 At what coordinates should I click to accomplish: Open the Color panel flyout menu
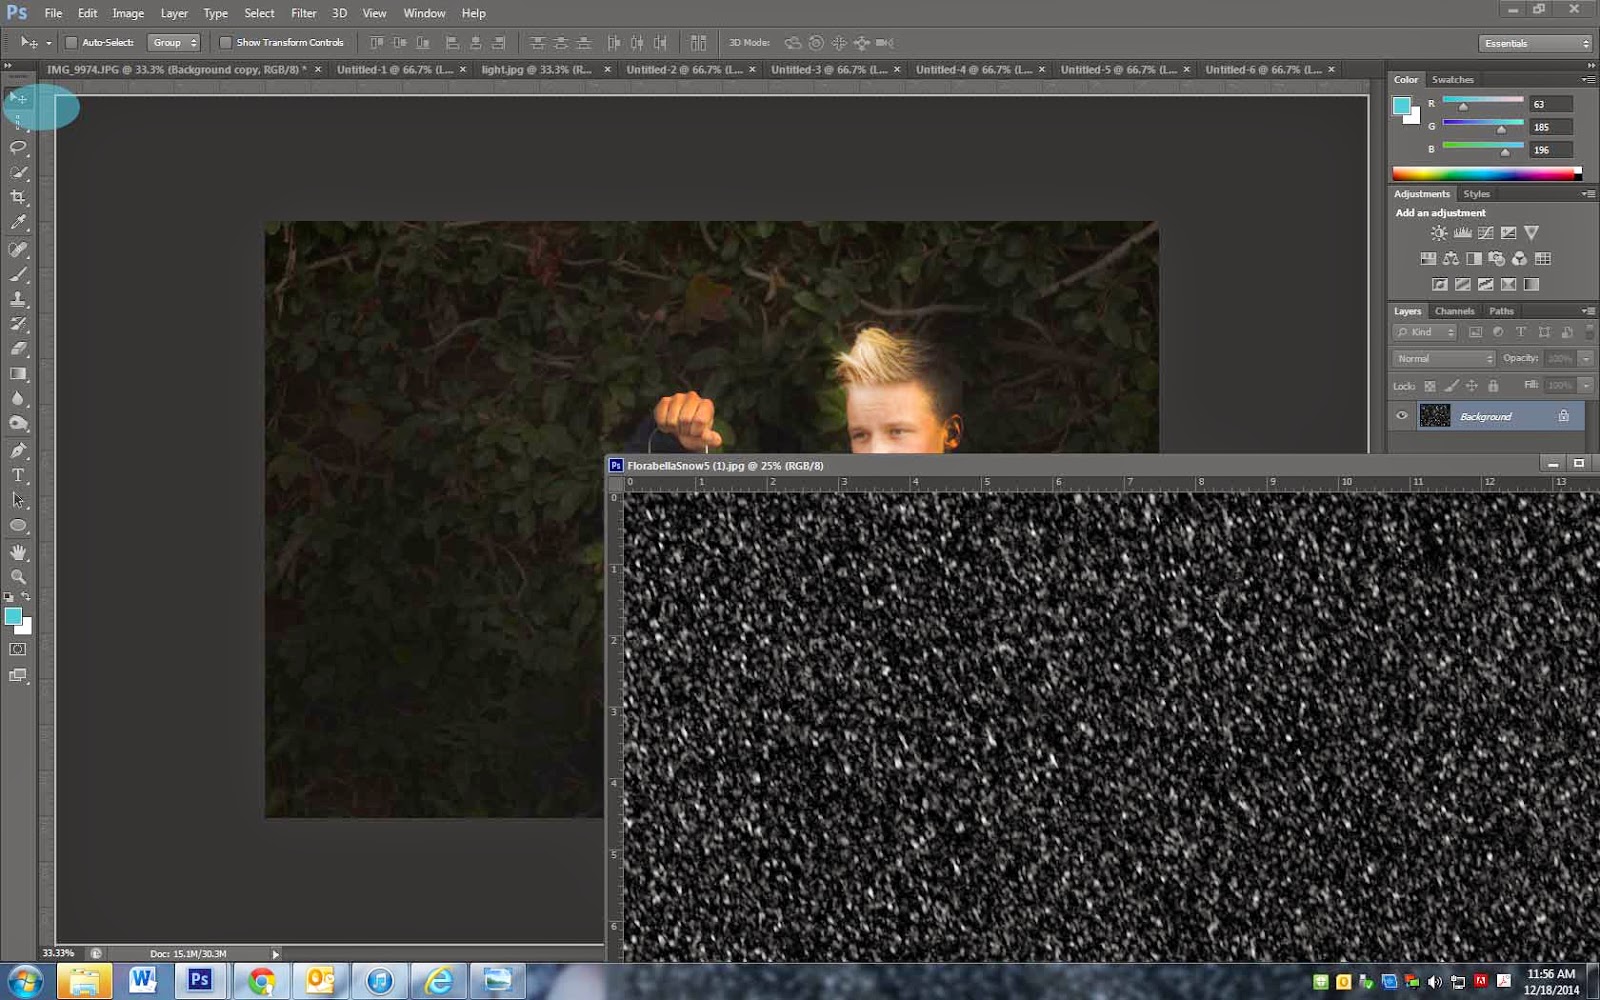1588,79
